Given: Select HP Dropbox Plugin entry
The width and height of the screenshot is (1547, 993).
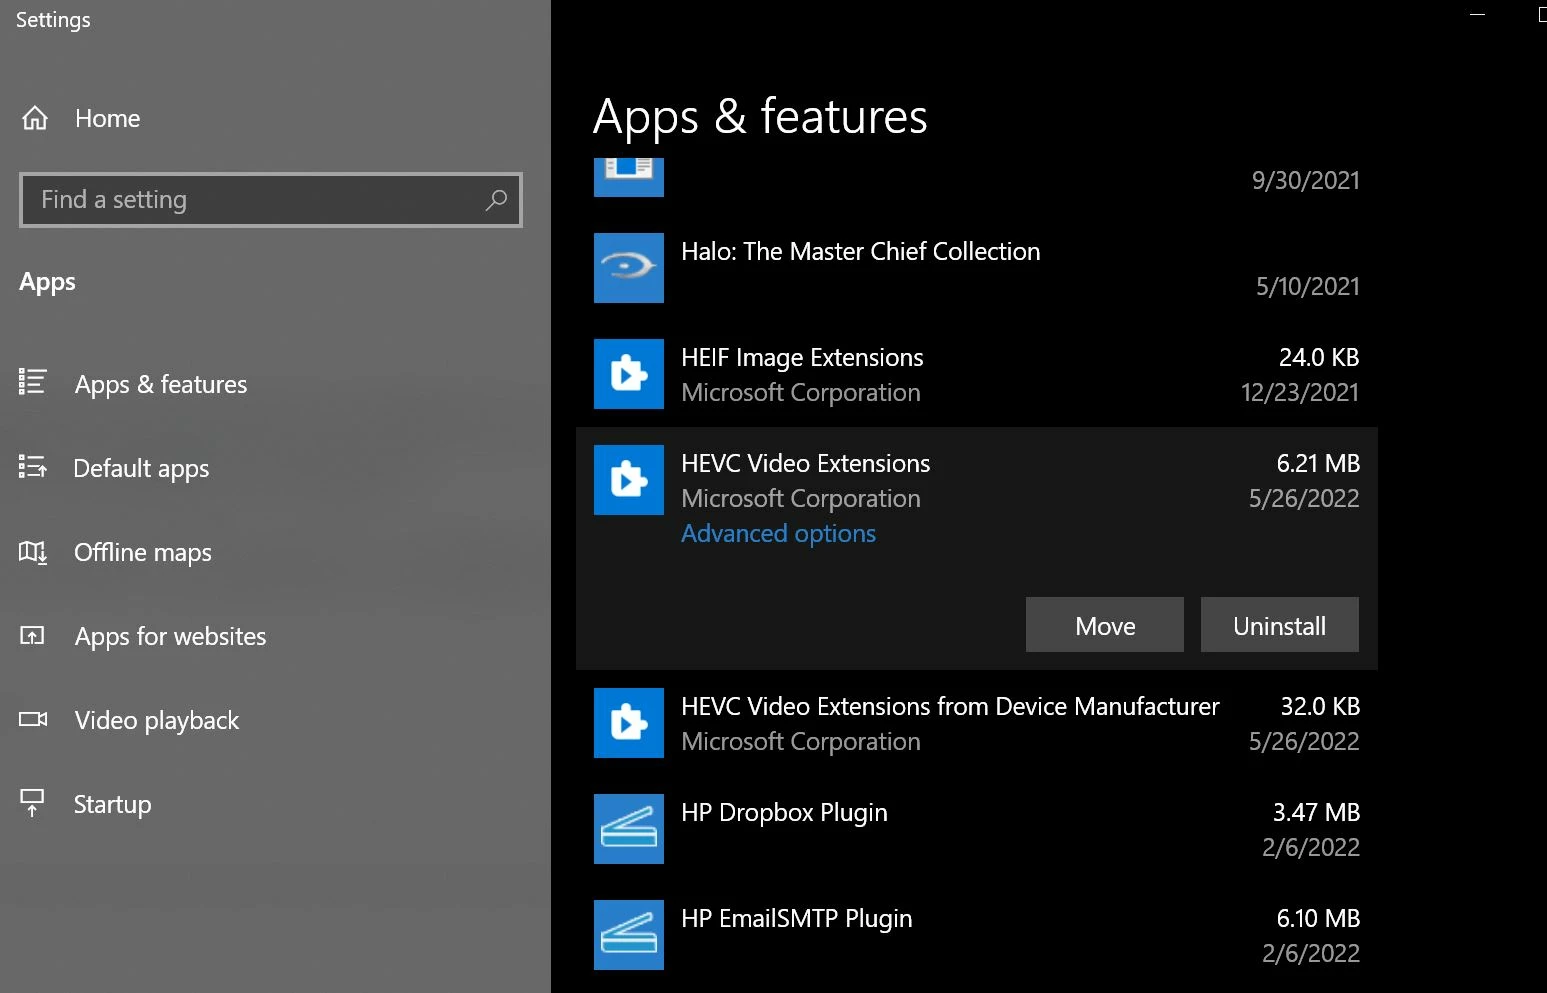Looking at the screenshot, I should 977,829.
